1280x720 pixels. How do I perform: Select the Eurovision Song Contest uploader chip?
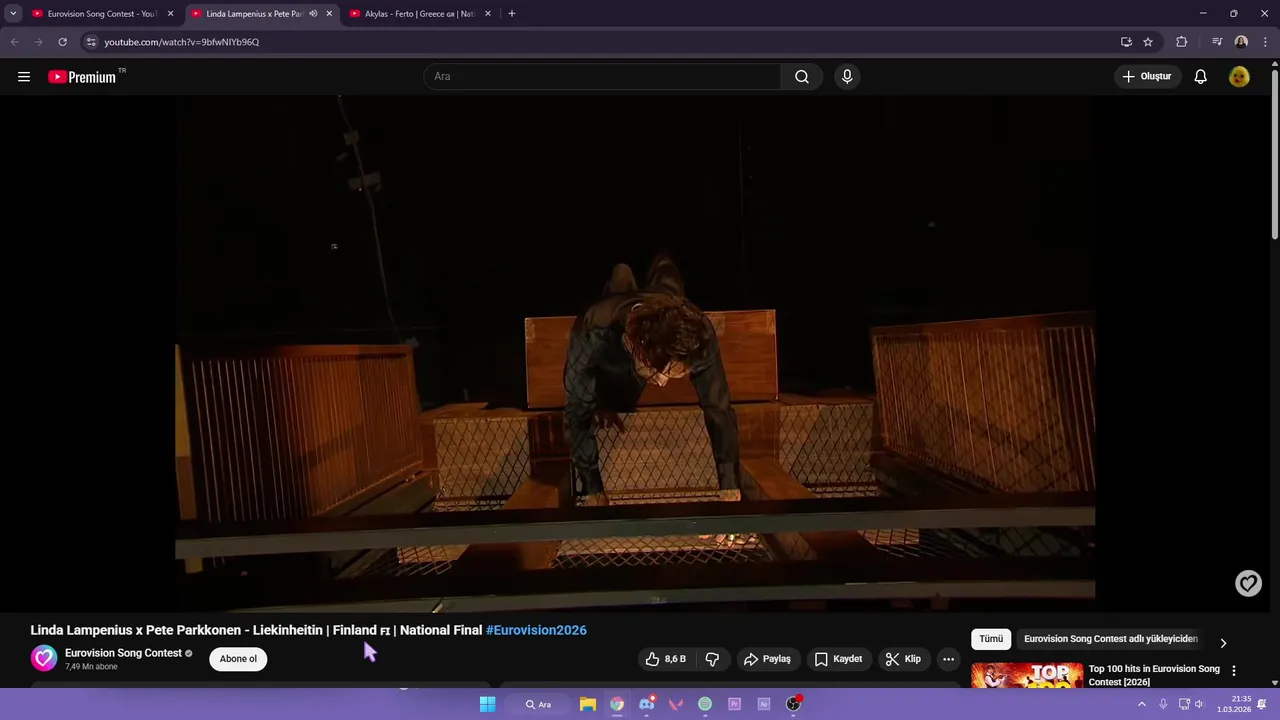pyautogui.click(x=1110, y=639)
